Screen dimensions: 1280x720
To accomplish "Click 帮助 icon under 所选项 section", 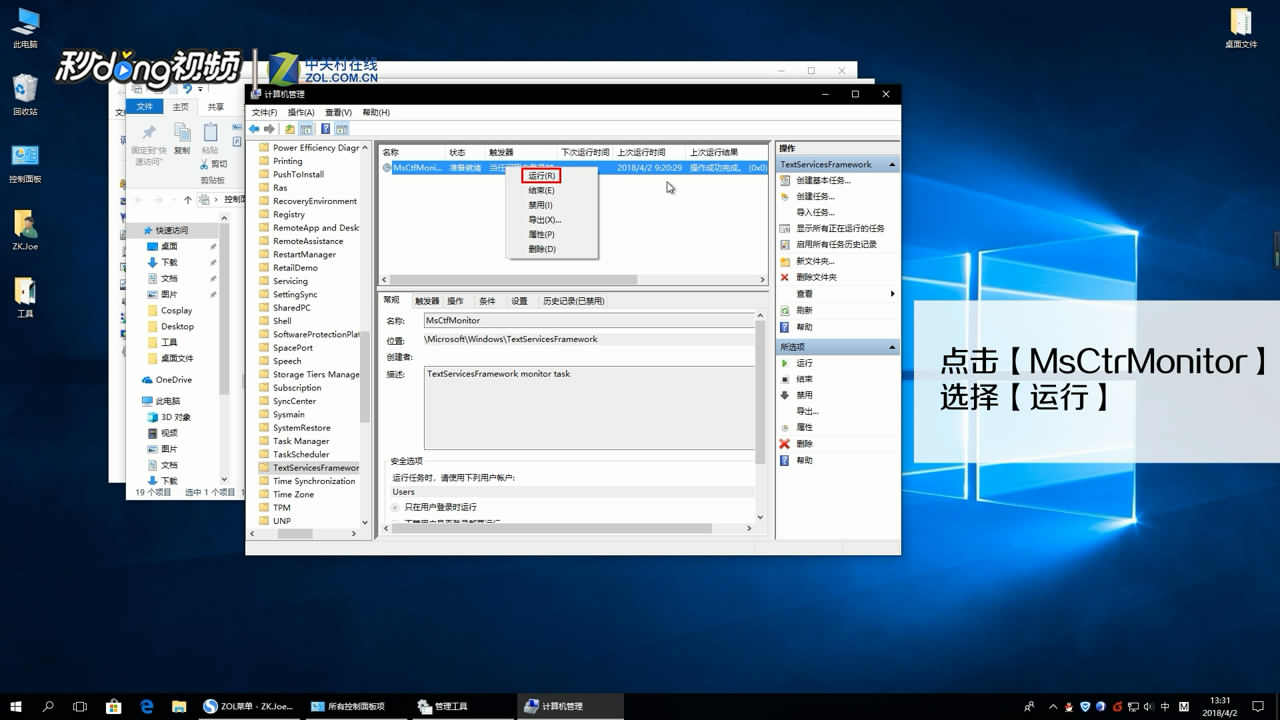I will click(x=785, y=460).
